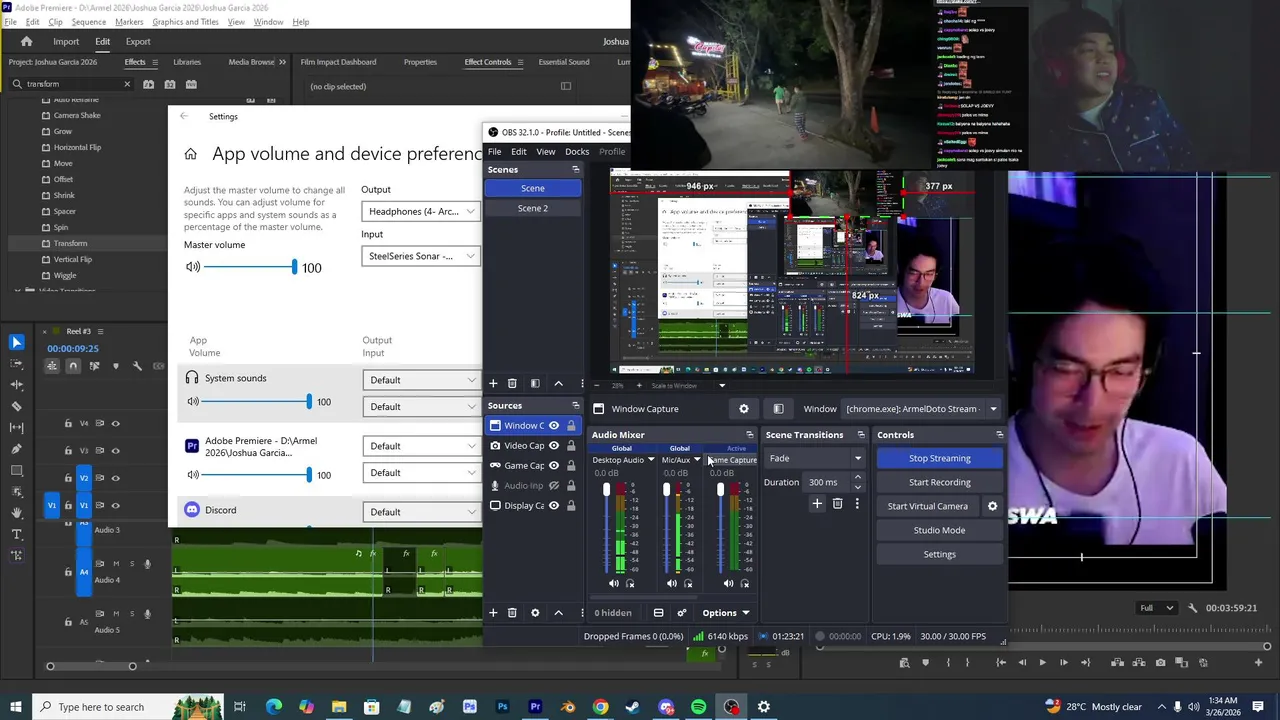The width and height of the screenshot is (1280, 720).
Task: Show the Audio Input source
Action: (554, 486)
